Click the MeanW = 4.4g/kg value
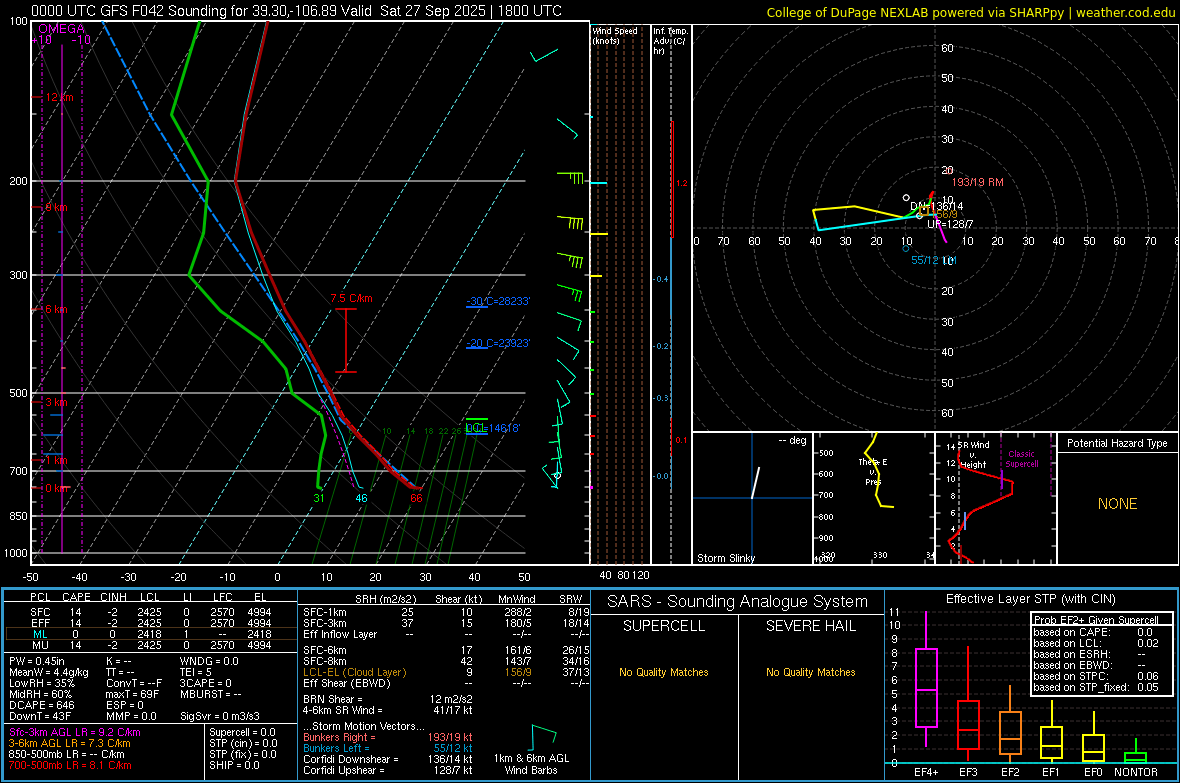The width and height of the screenshot is (1180, 783). pyautogui.click(x=48, y=672)
